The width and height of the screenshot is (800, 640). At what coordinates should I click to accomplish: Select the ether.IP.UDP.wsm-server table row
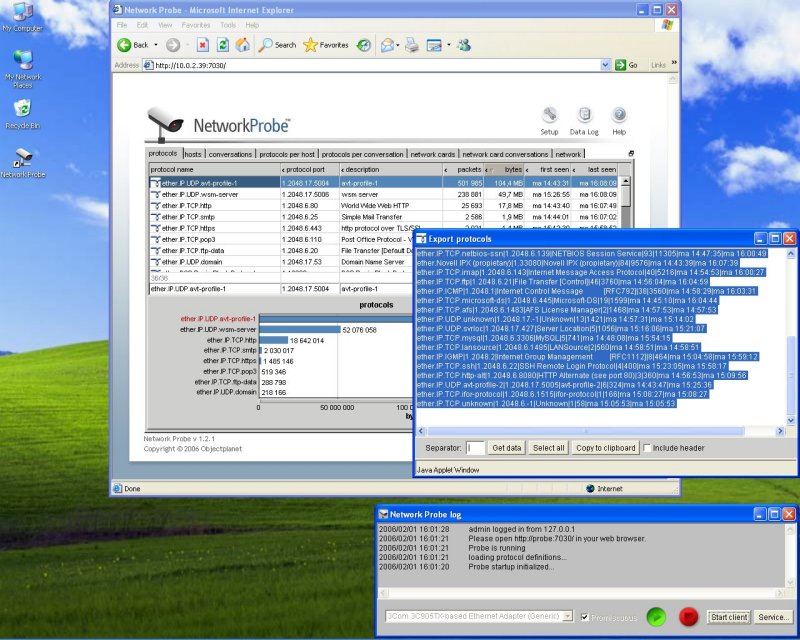384,194
